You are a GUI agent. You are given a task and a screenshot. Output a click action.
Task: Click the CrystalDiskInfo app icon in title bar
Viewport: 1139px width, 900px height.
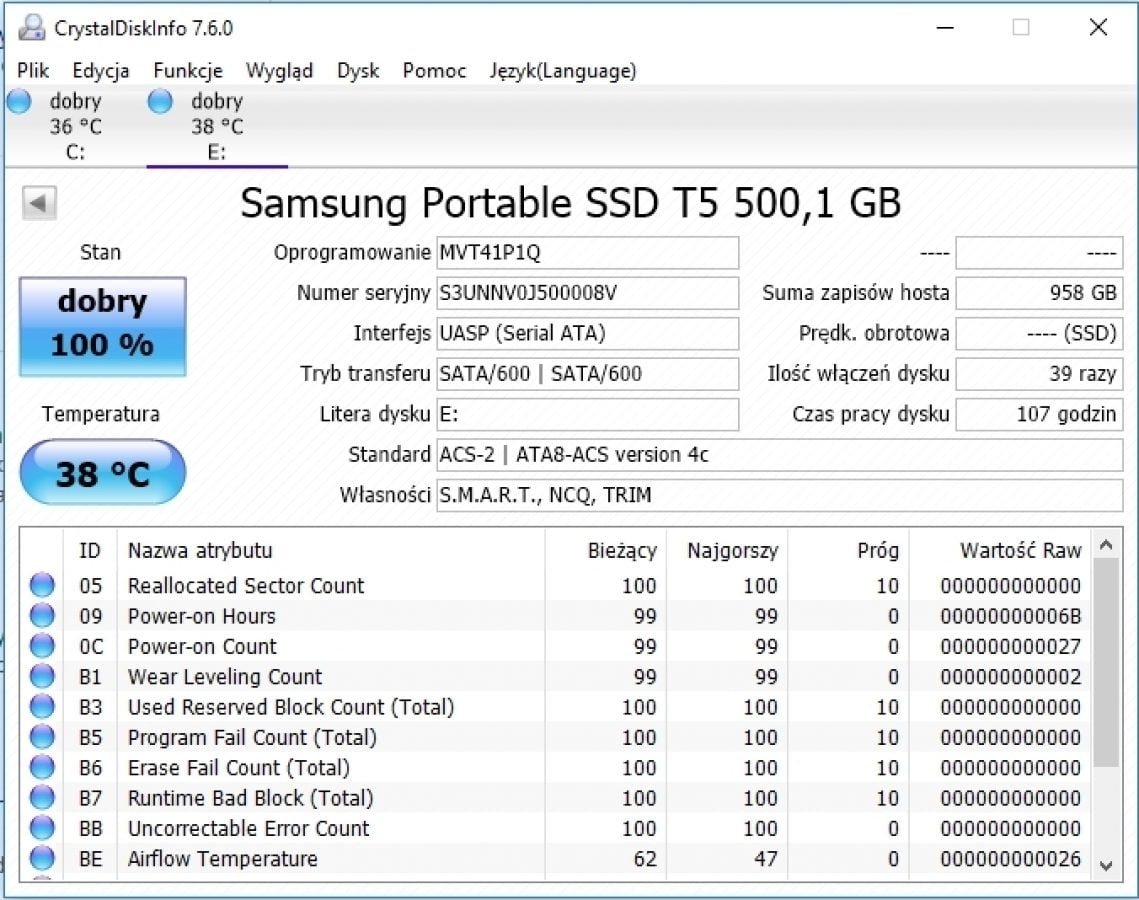[x=31, y=28]
